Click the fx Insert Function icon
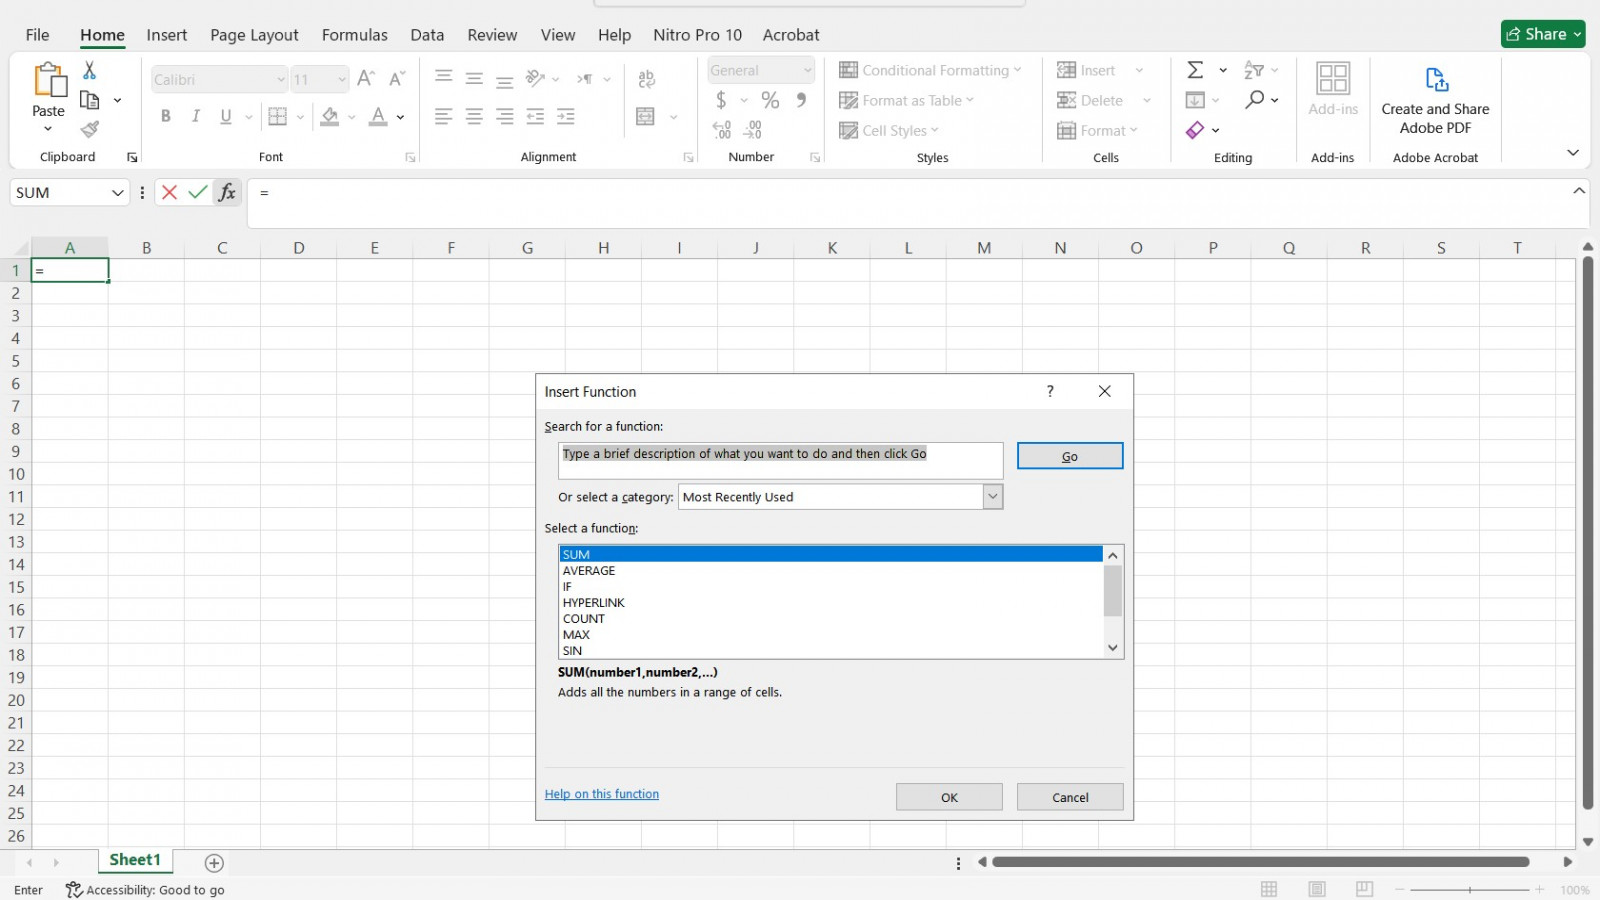The height and width of the screenshot is (900, 1600). [227, 192]
